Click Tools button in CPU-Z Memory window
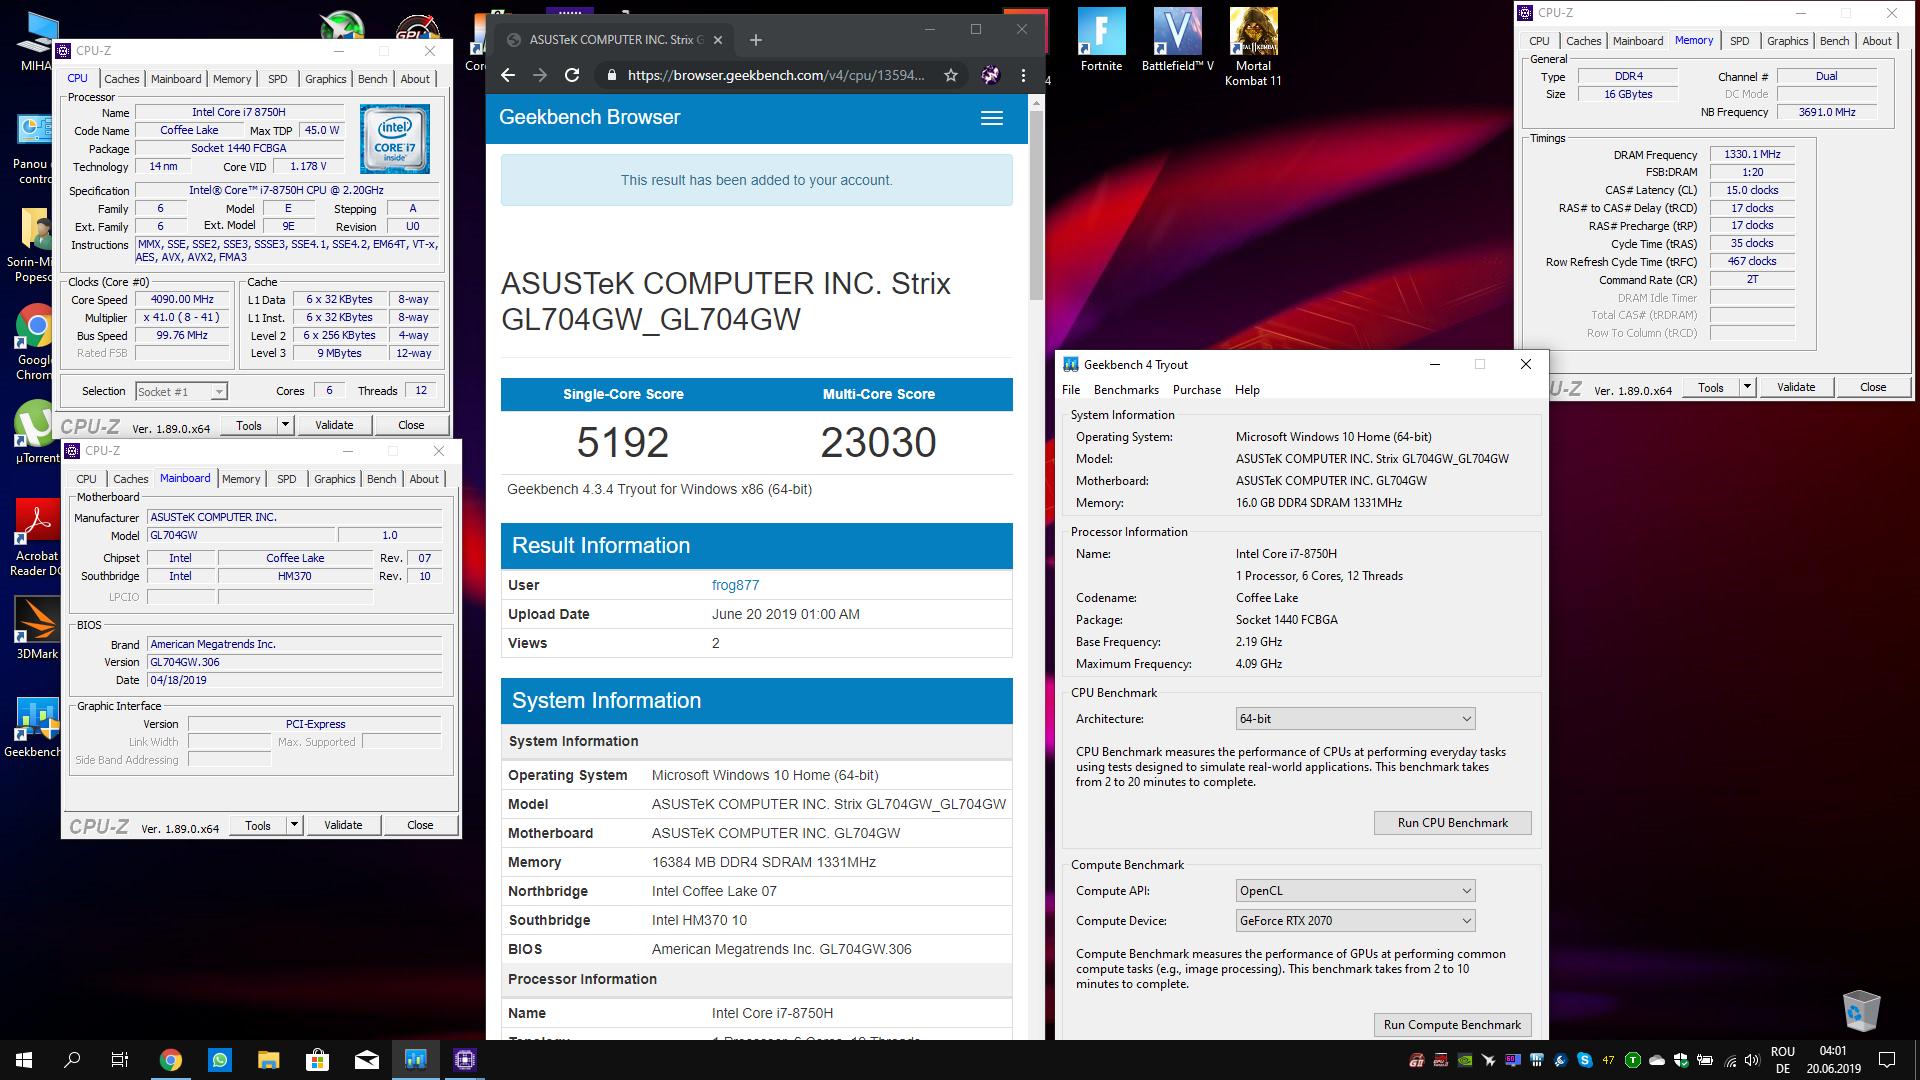 (1711, 387)
